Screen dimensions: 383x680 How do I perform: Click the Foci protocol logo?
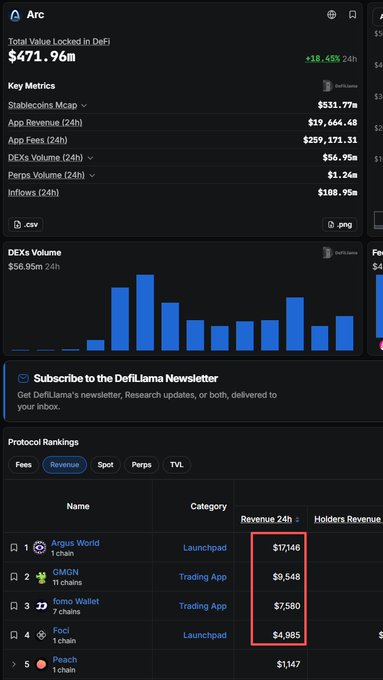click(41, 635)
